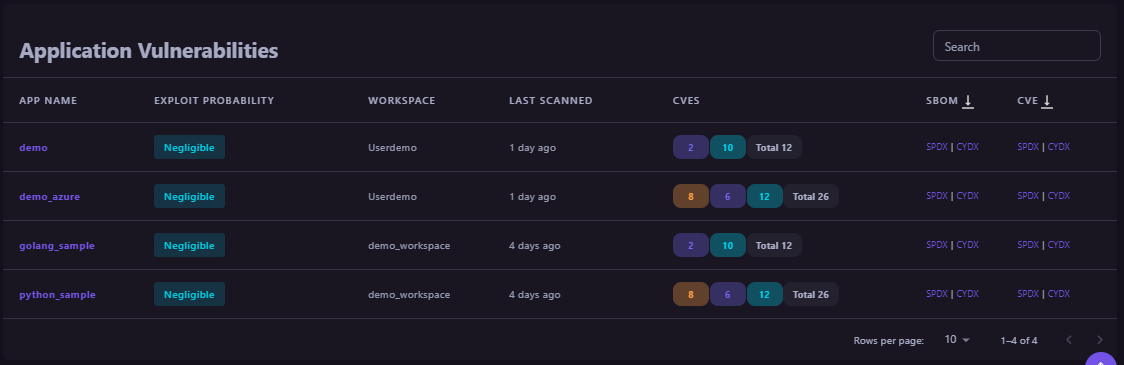
Task: Click the Negligible badge in python_sample row
Action: [189, 294]
